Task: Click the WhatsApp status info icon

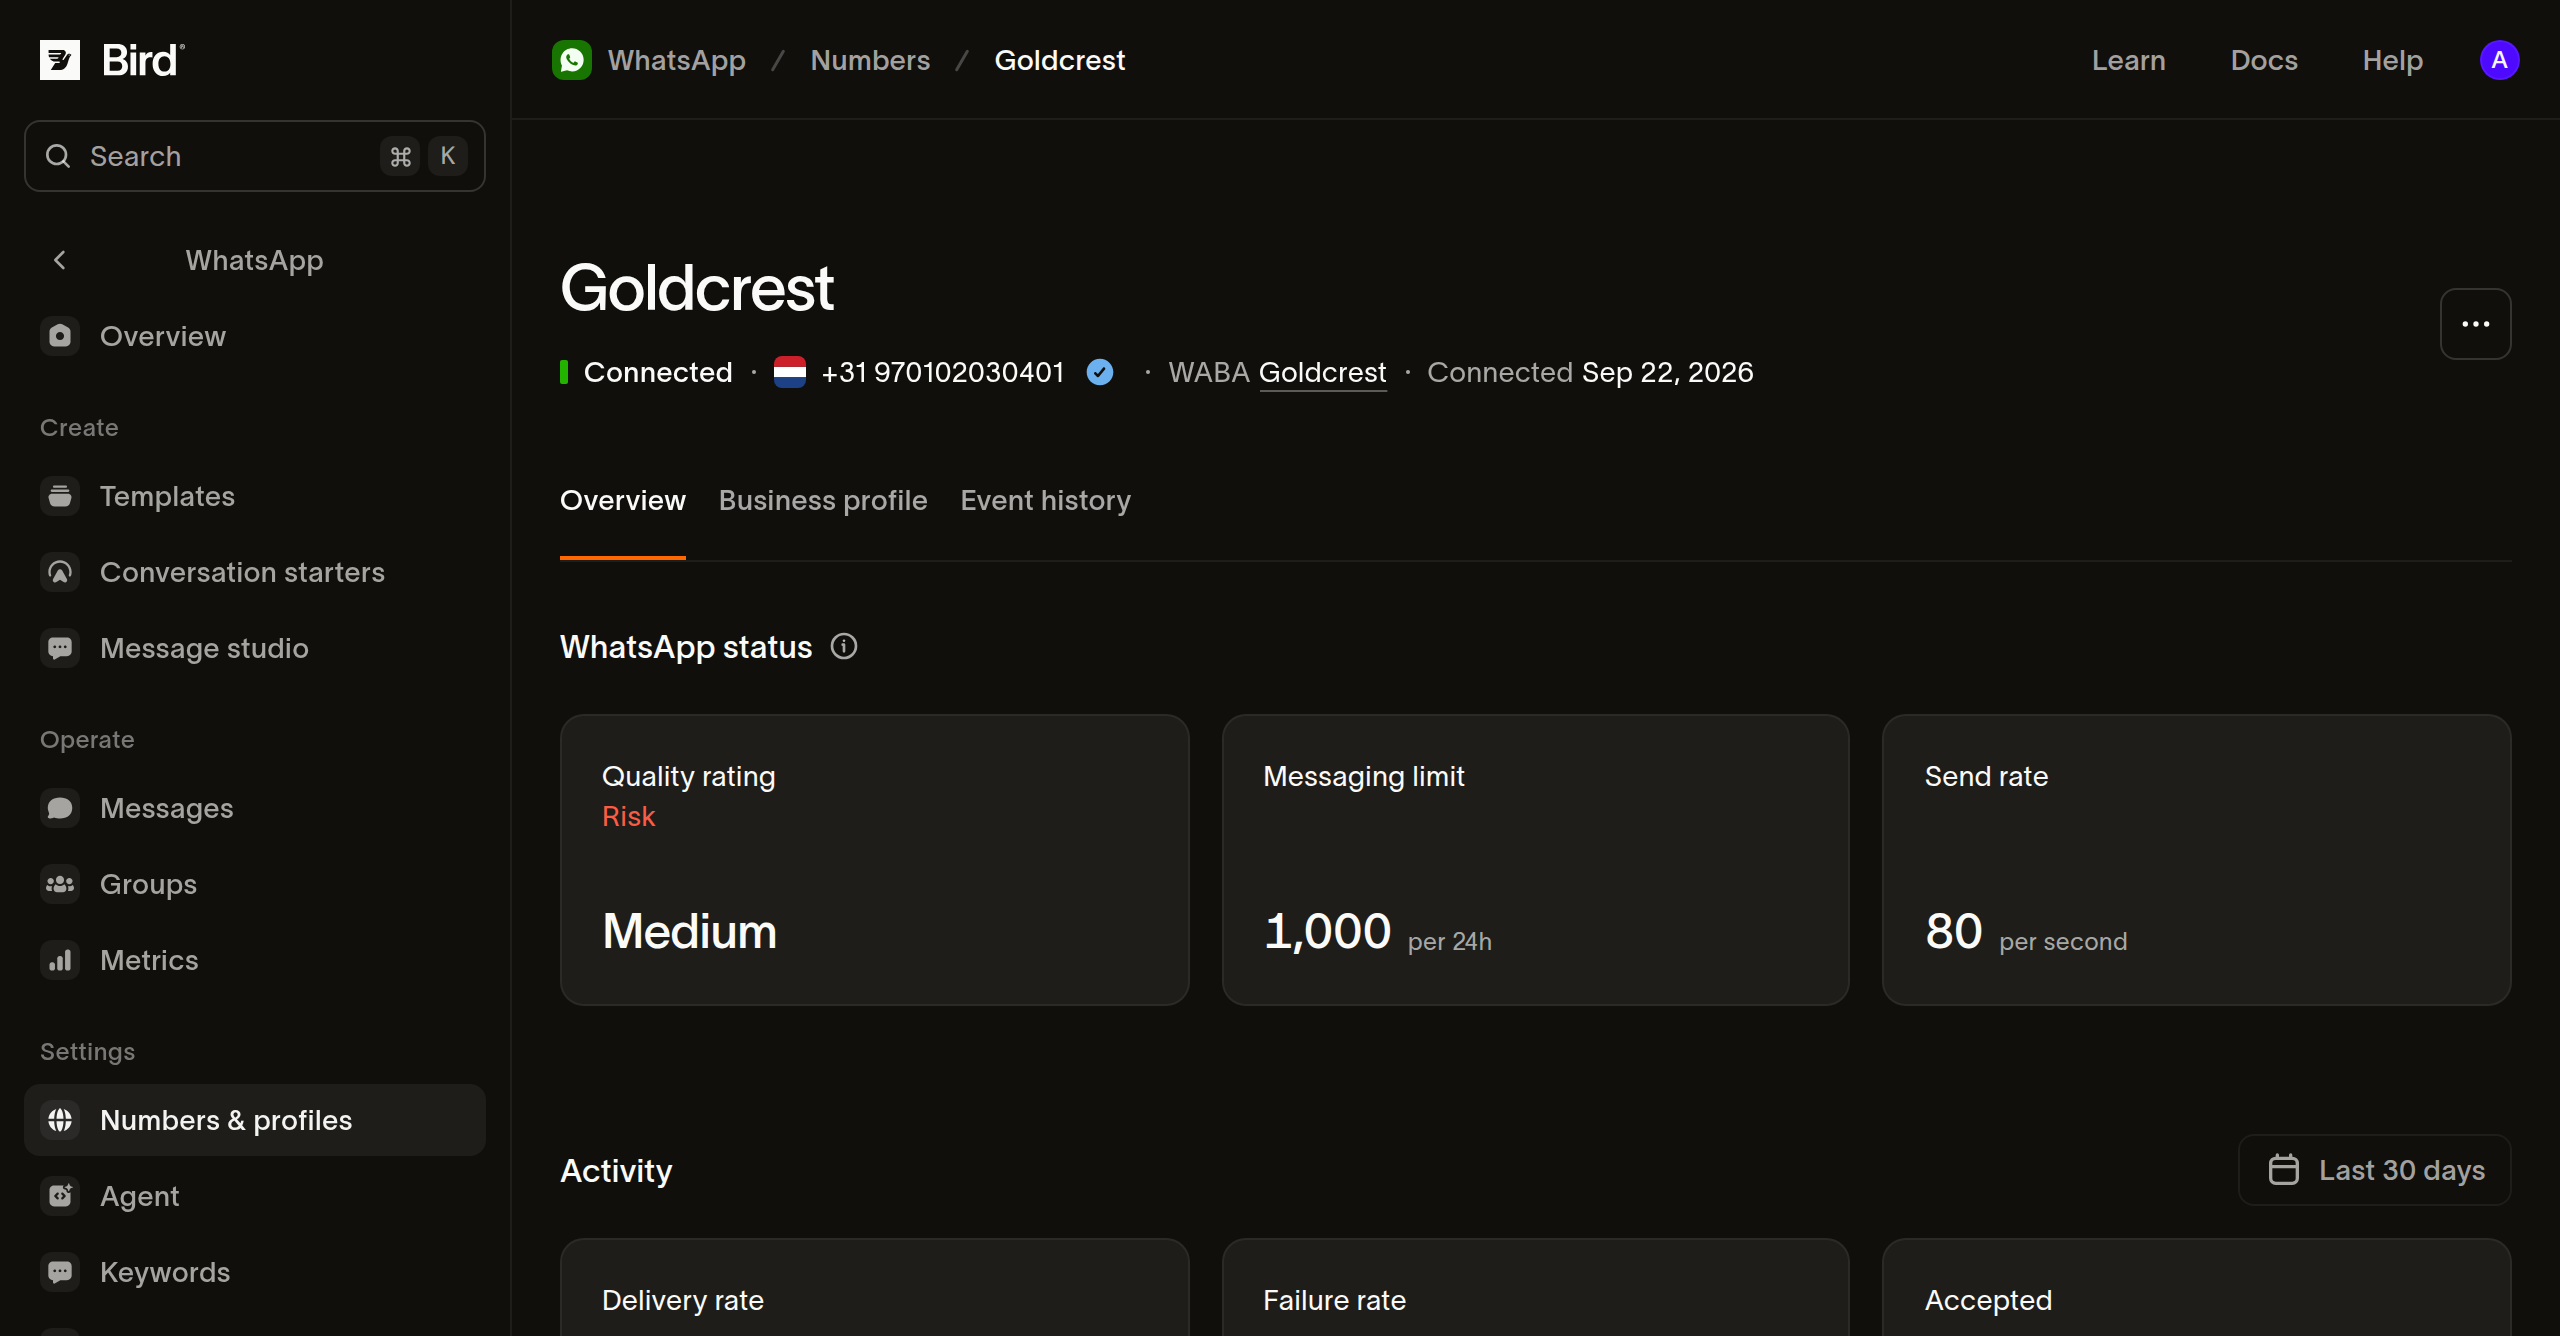Action: tap(844, 647)
